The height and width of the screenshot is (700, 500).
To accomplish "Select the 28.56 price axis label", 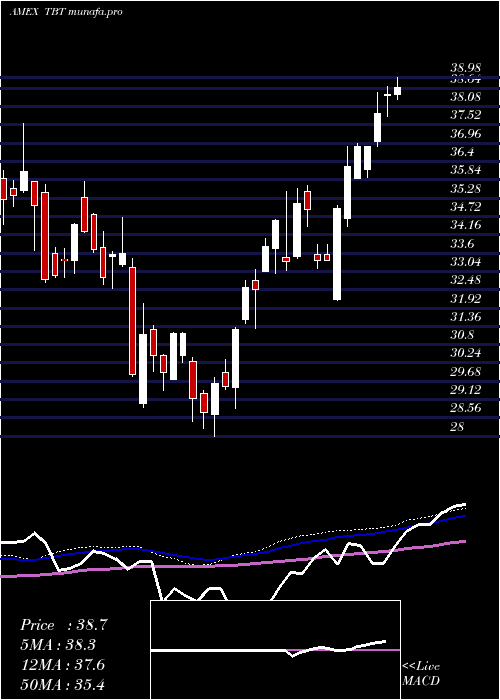I will 466,408.
